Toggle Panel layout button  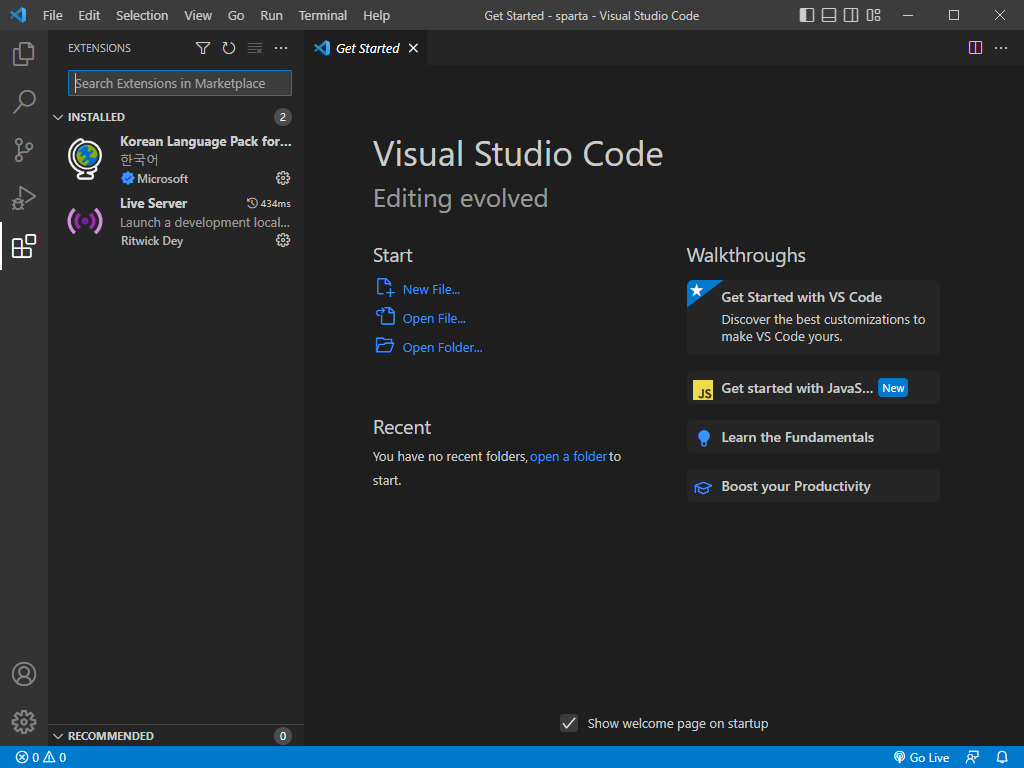click(x=829, y=15)
